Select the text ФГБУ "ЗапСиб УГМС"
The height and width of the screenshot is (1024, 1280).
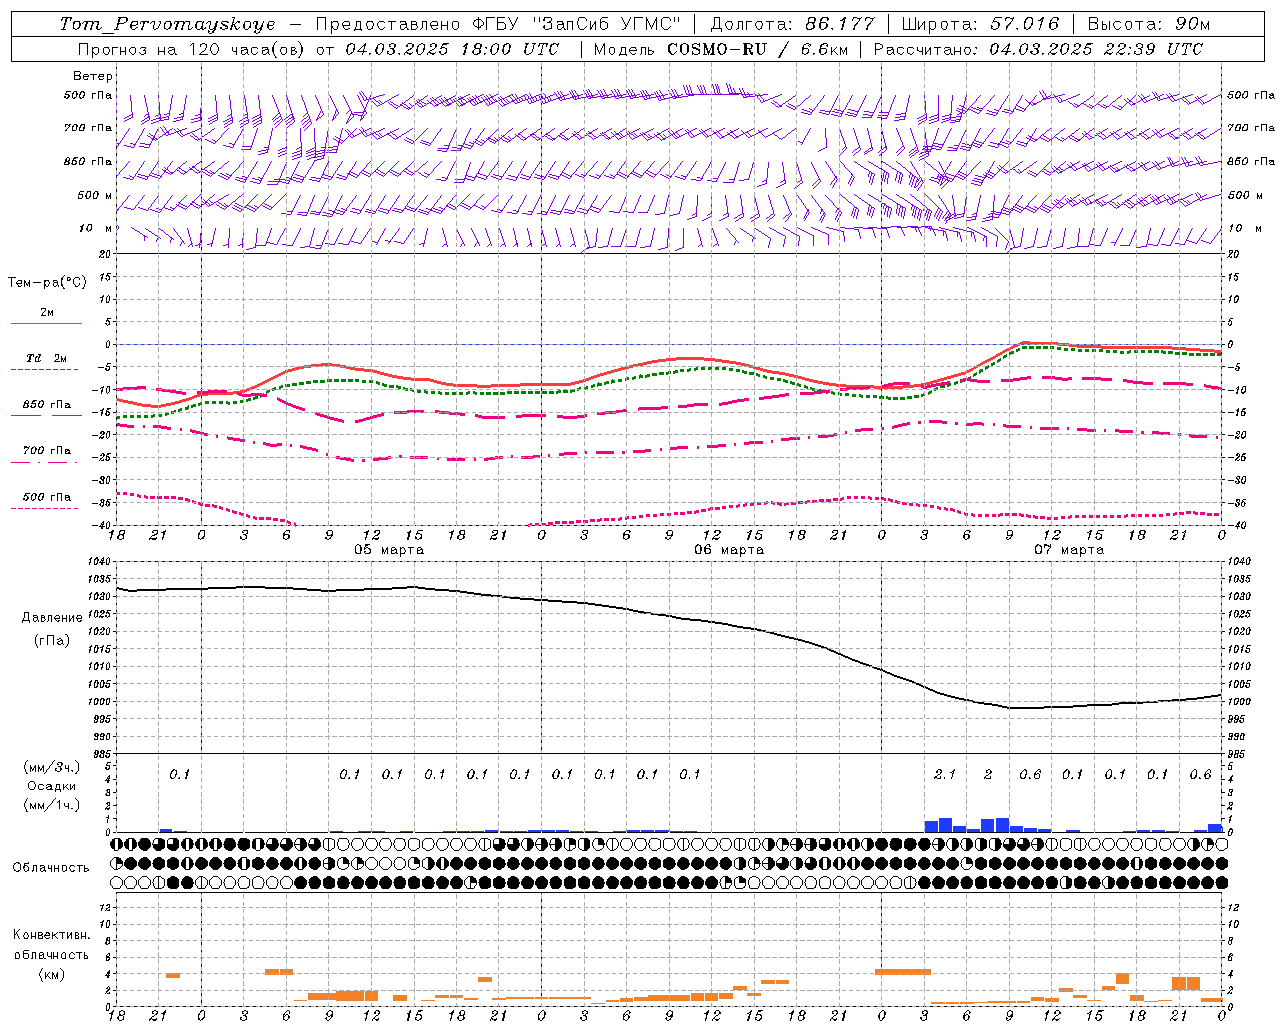[x=576, y=24]
